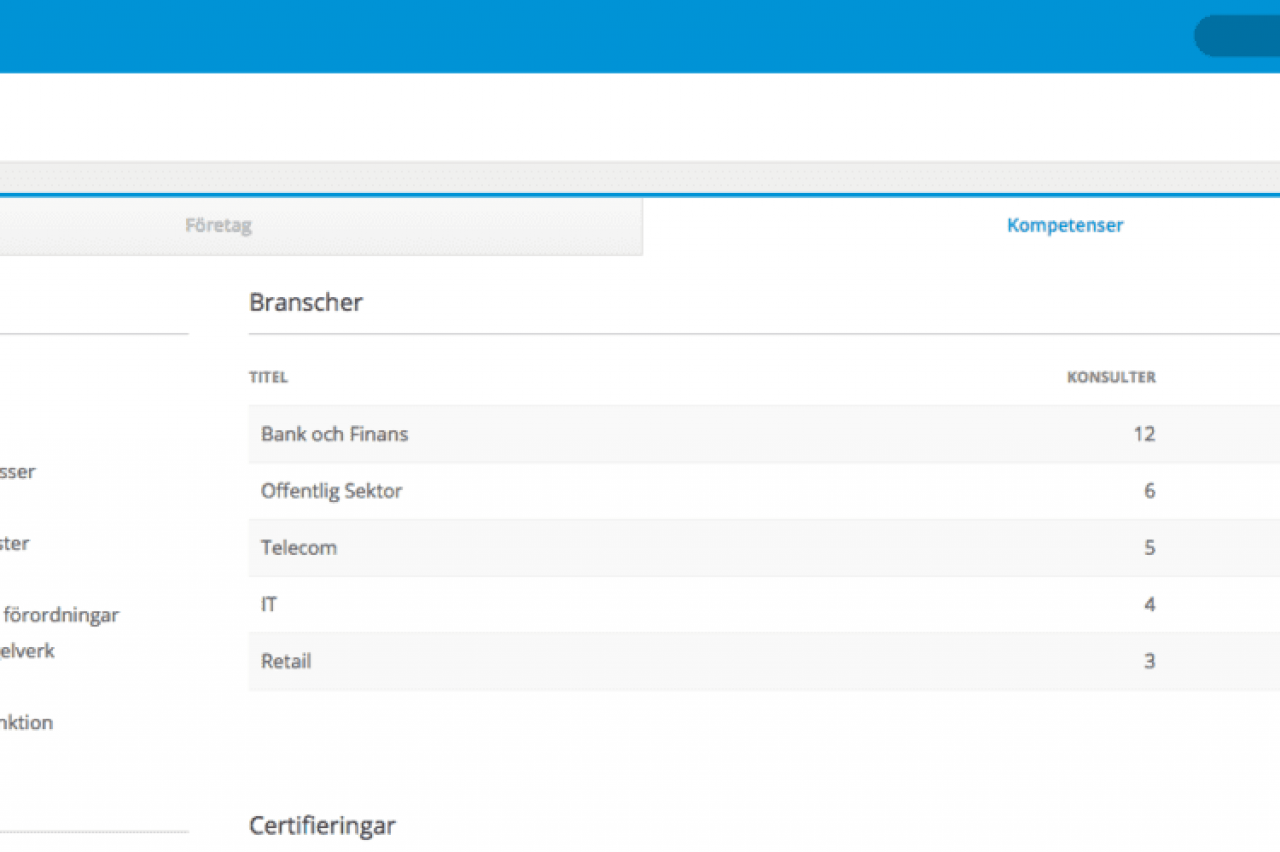
Task: Sort by the TITEL column header
Action: click(x=268, y=378)
